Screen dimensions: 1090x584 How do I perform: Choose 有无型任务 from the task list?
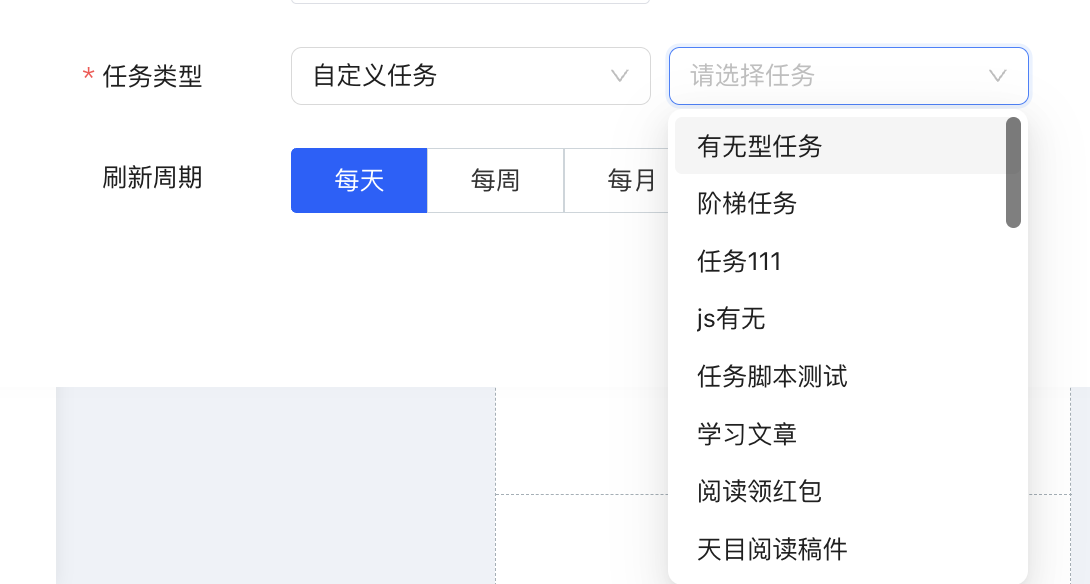tap(760, 147)
